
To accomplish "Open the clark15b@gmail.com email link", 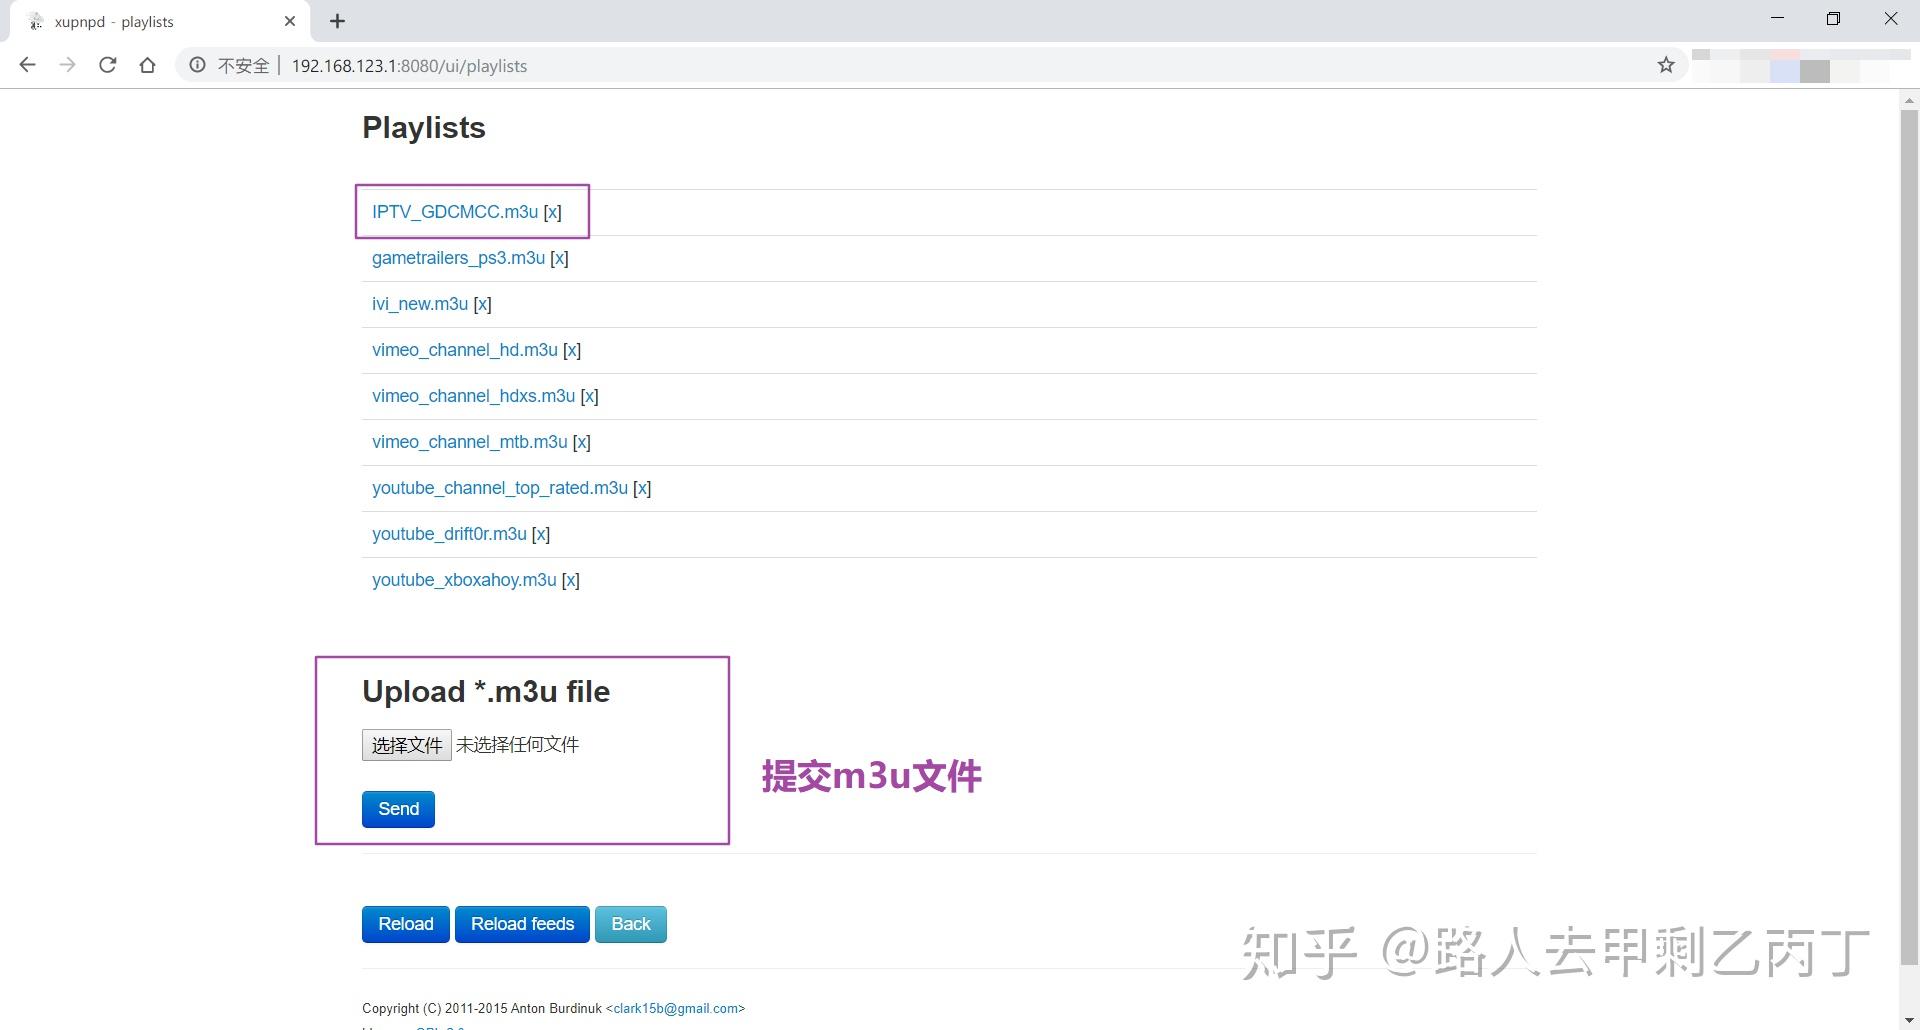I will click(676, 1008).
